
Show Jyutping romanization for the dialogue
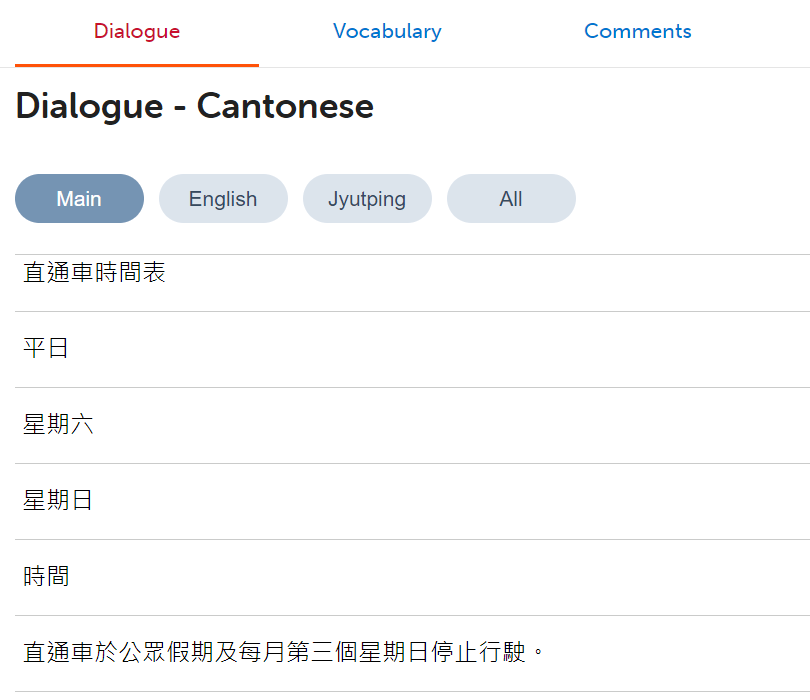[367, 199]
